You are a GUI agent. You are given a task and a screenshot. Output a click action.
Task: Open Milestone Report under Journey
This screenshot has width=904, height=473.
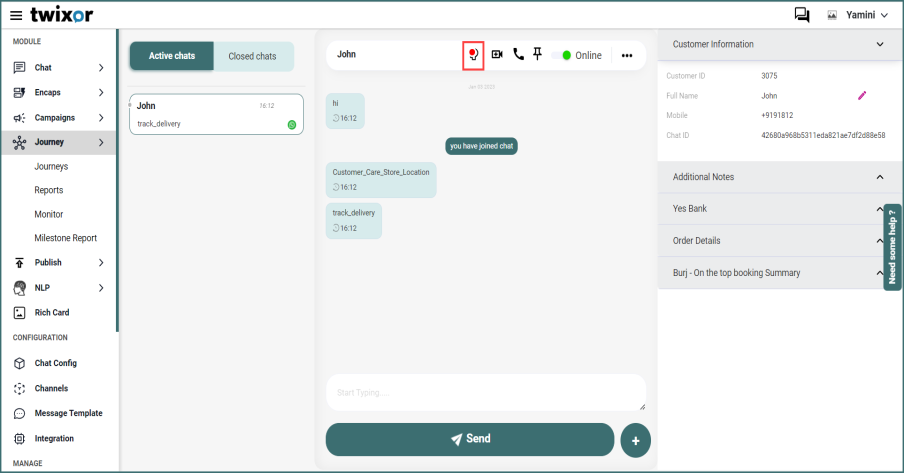click(x=65, y=238)
